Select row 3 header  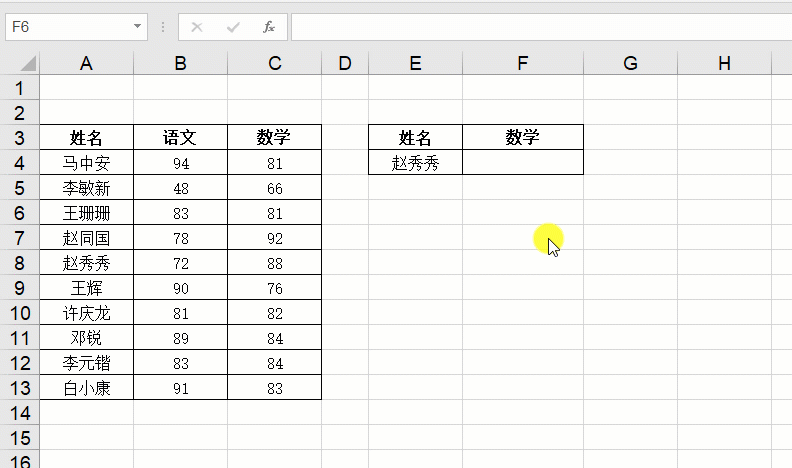(19, 137)
